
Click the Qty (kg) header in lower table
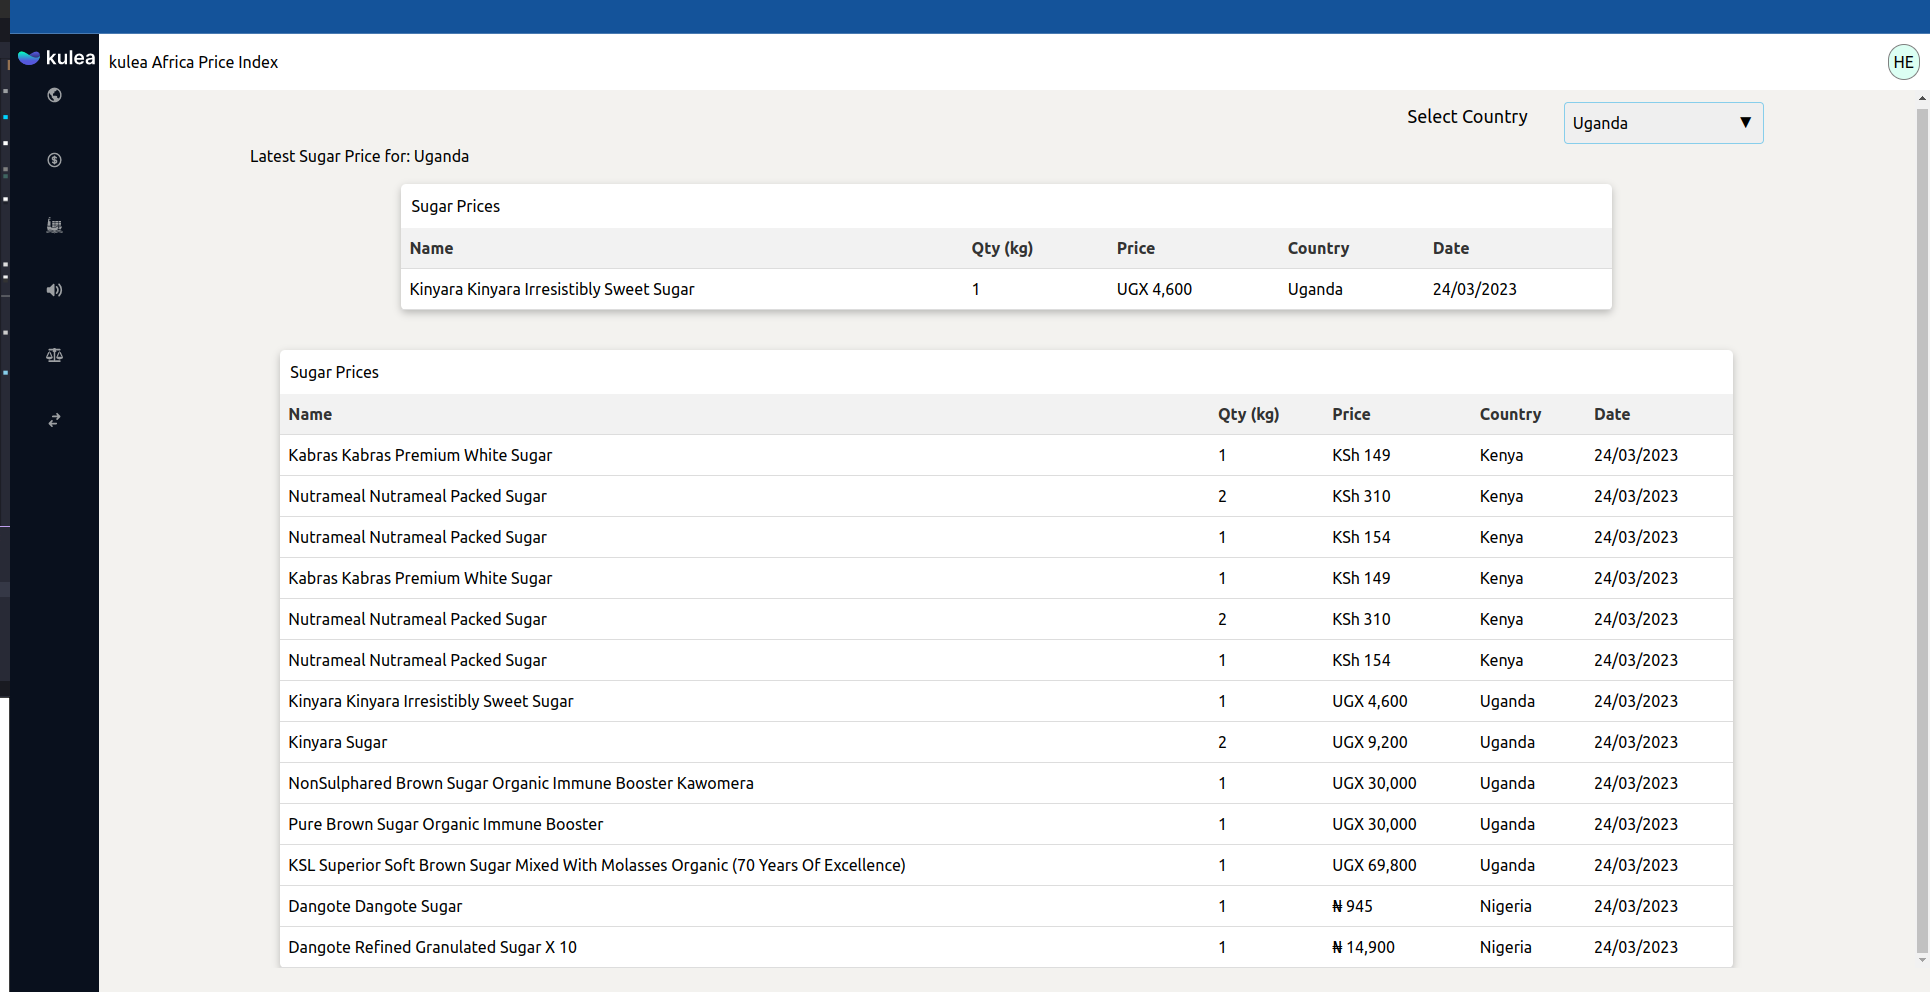point(1248,414)
